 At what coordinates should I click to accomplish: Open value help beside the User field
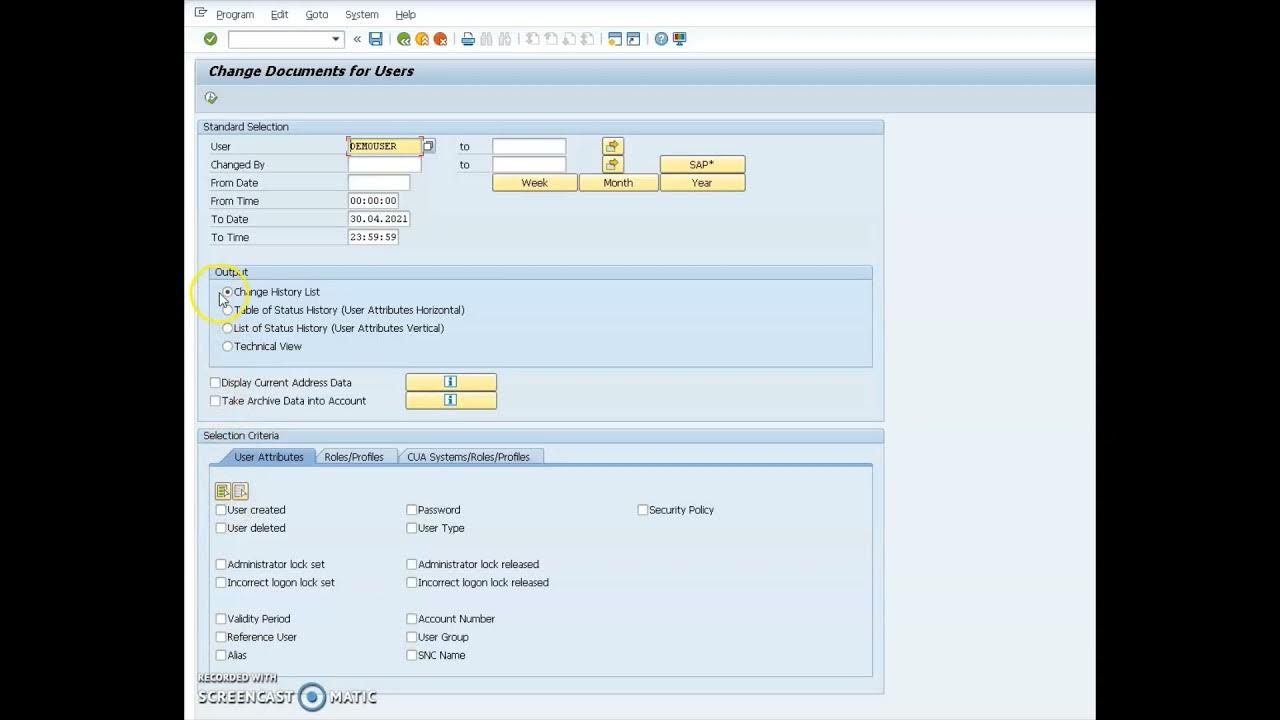pyautogui.click(x=428, y=146)
